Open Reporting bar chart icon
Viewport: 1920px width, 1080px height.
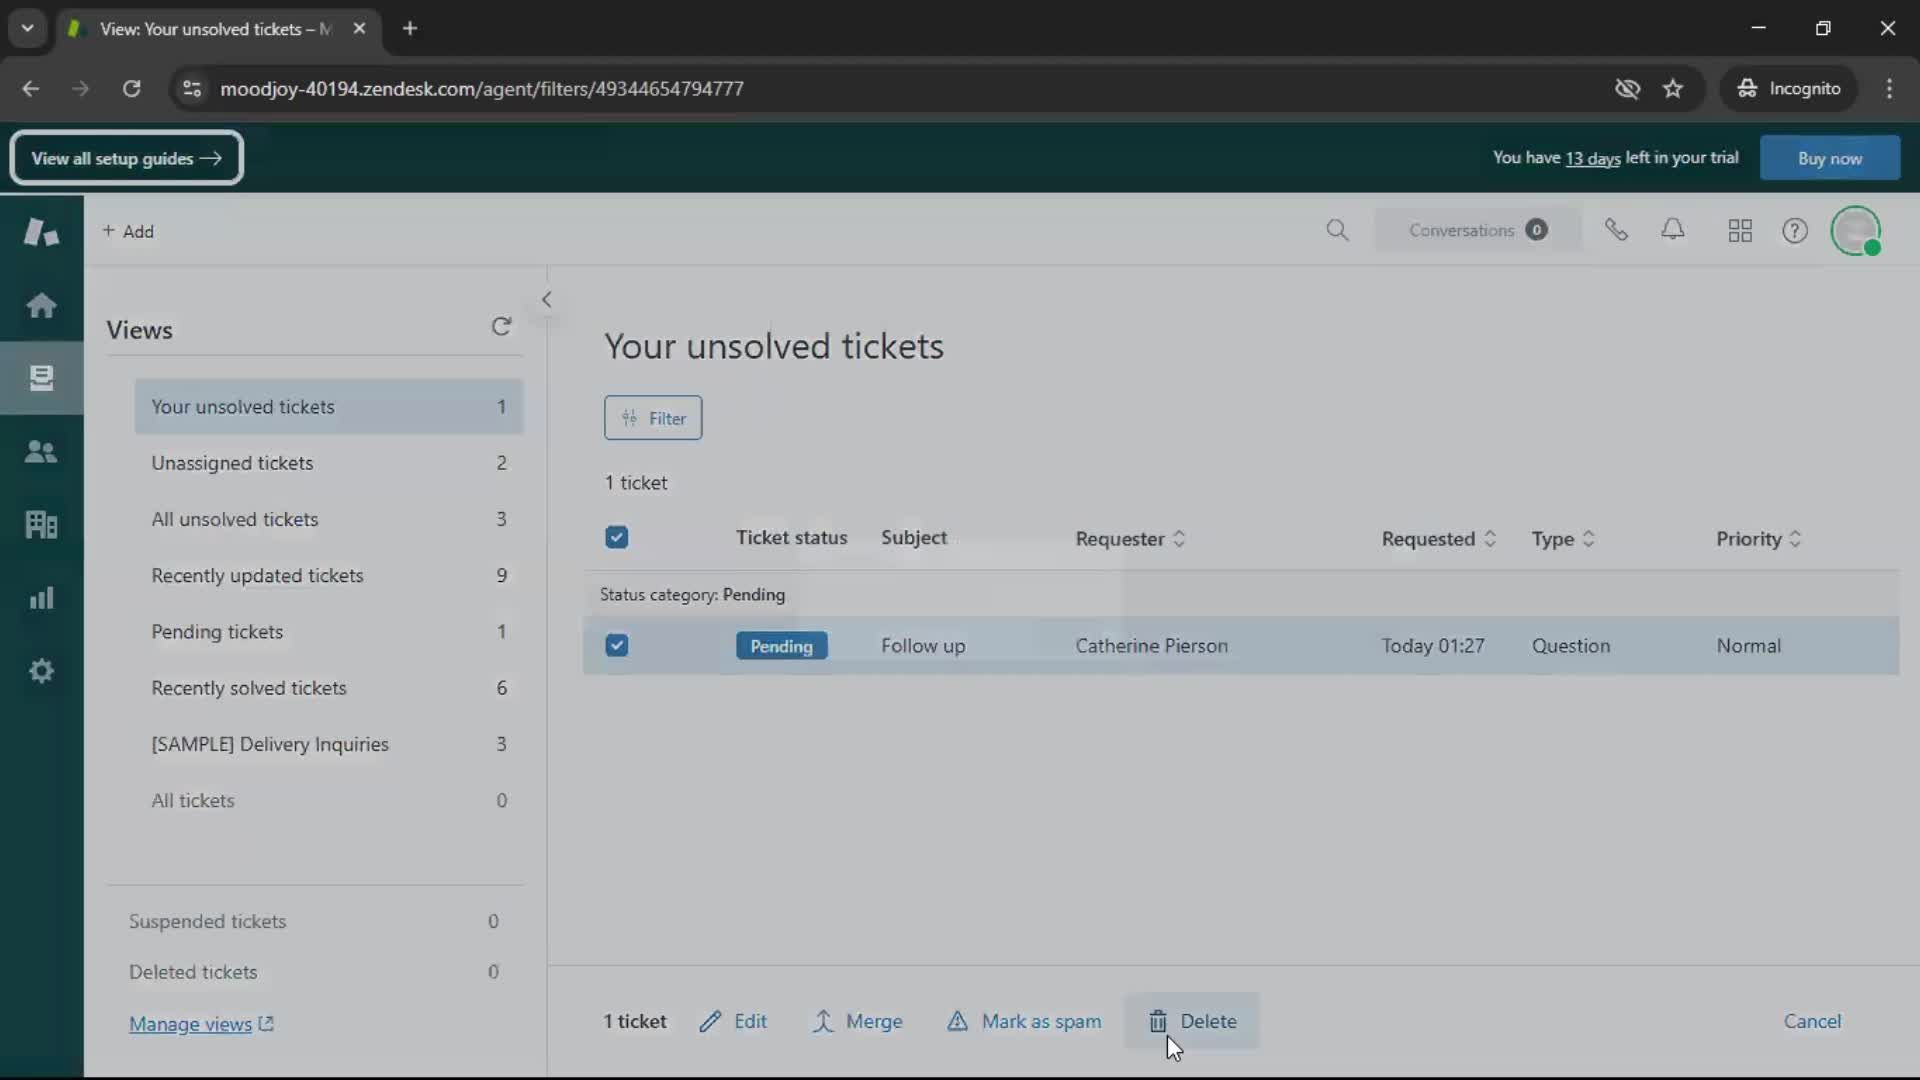coord(41,598)
